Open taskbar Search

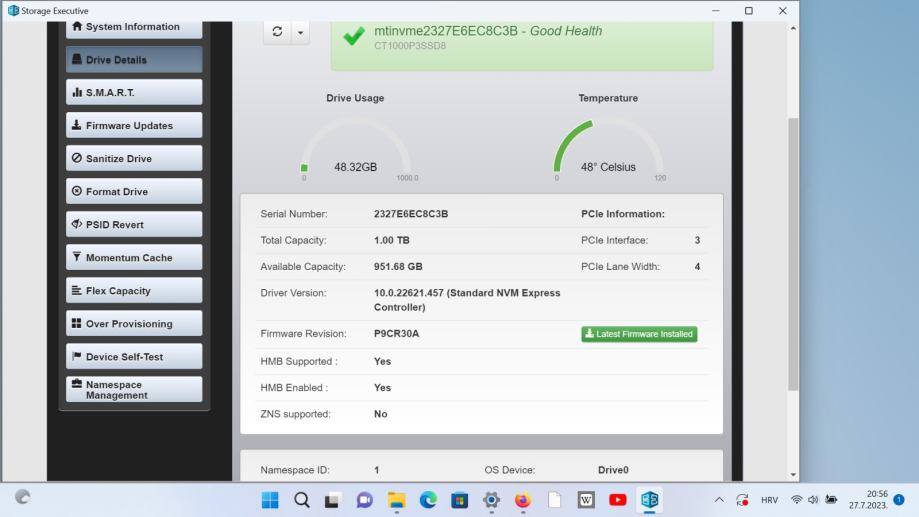point(302,500)
